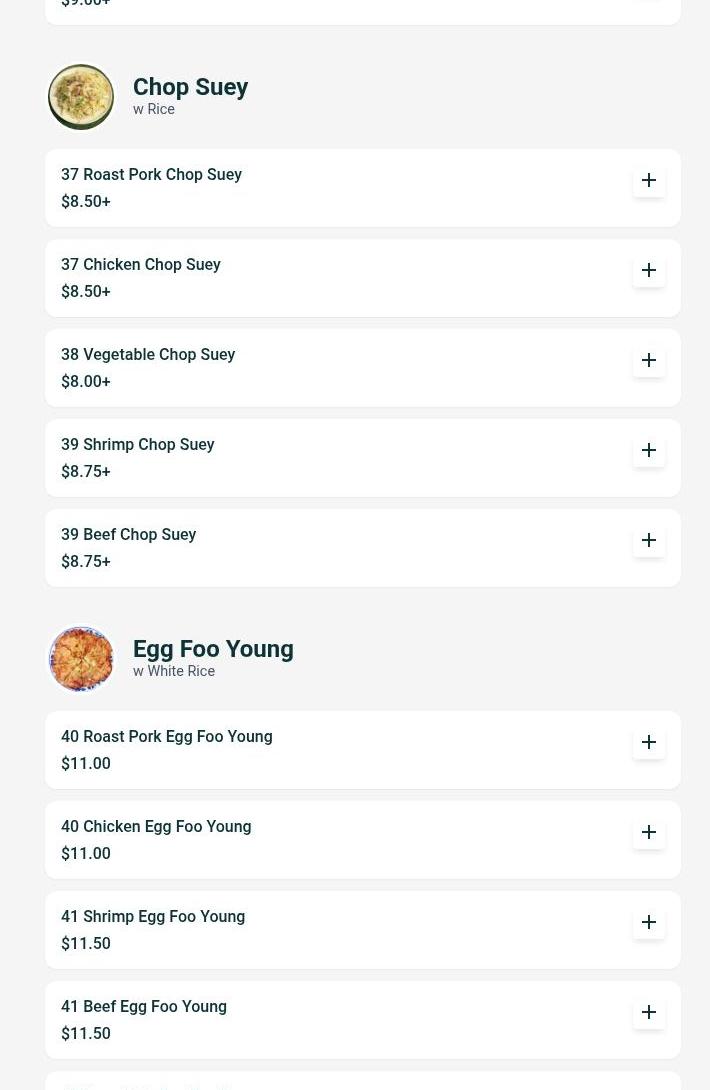Open the 37 Roast Pork Chop Suey item name

tap(151, 174)
